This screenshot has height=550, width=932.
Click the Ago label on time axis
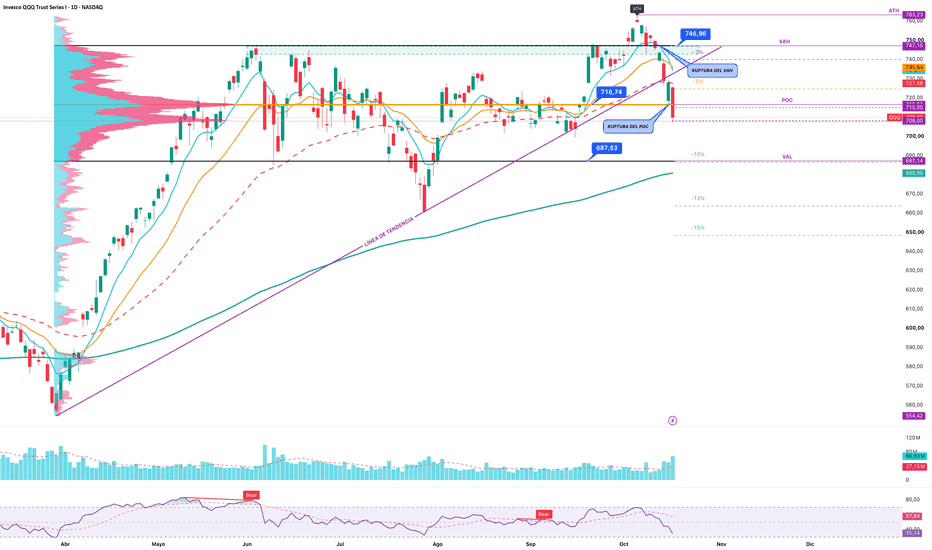tap(437, 544)
